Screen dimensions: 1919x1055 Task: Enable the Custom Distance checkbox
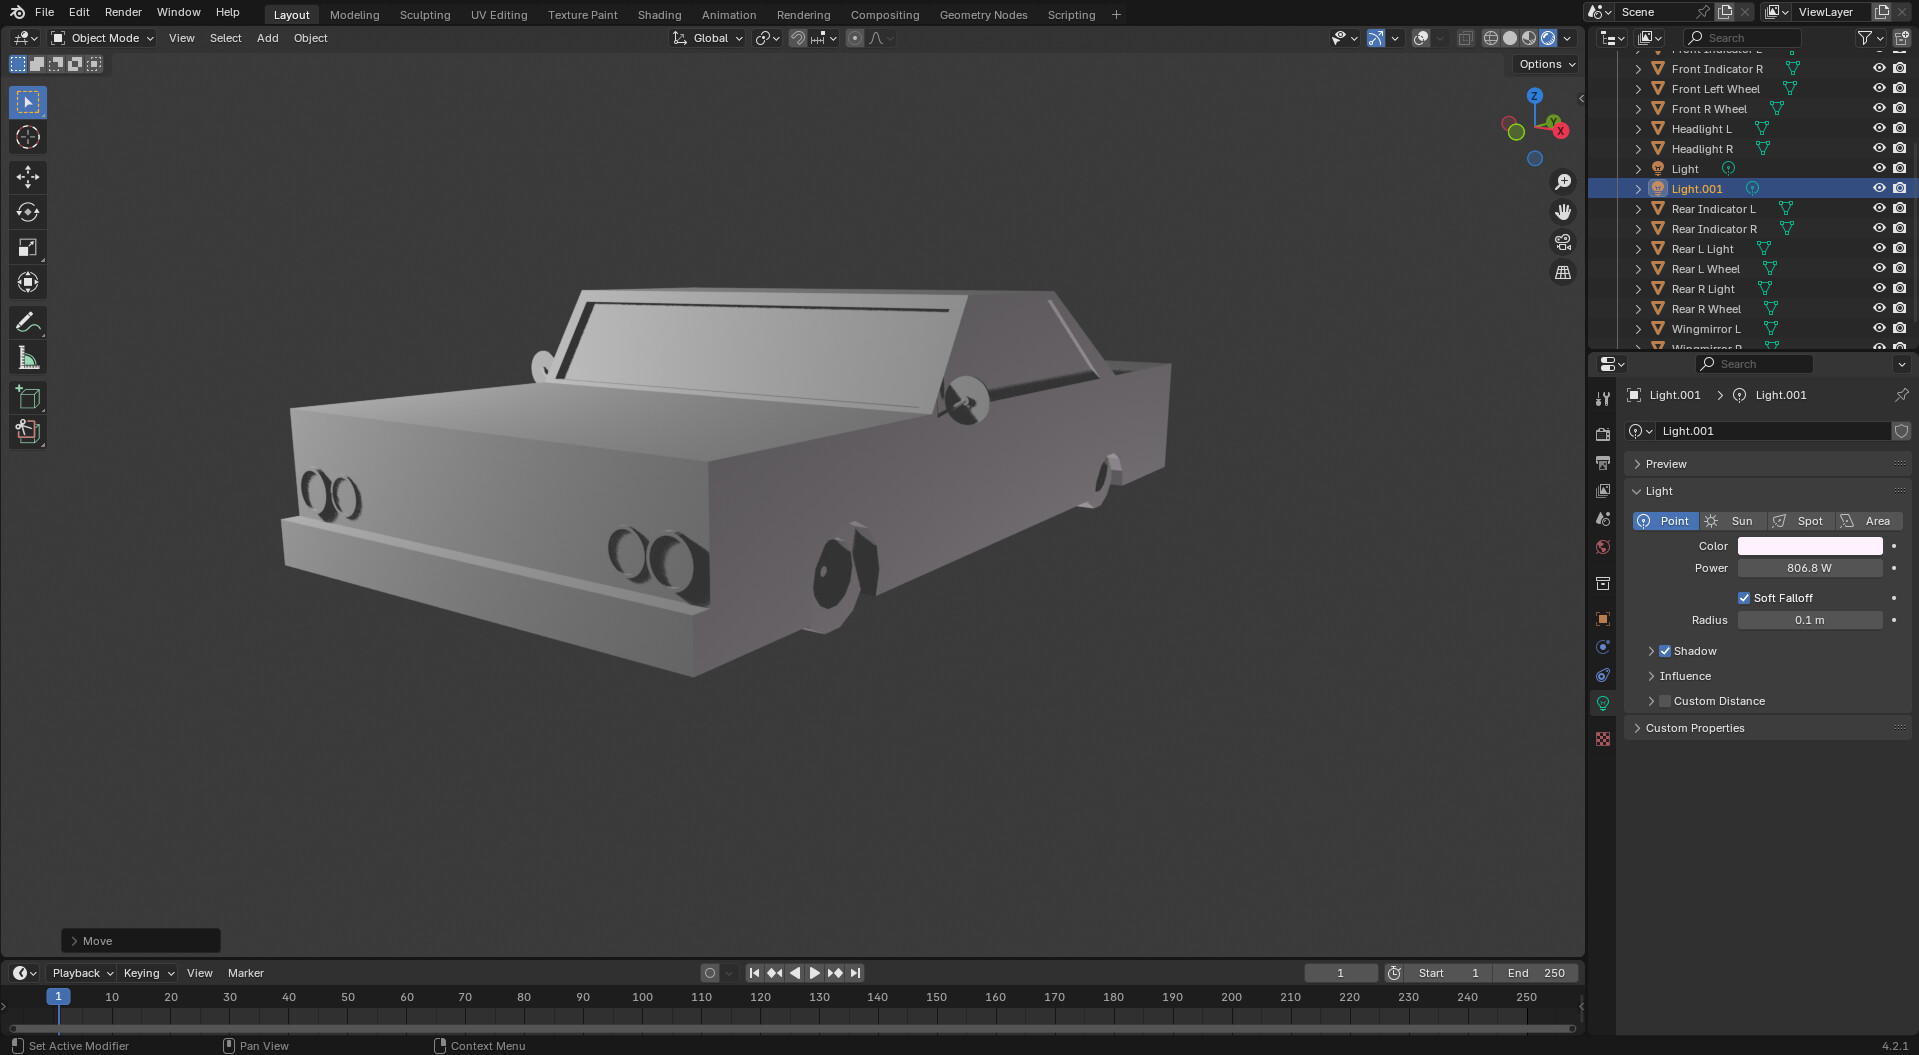[x=1666, y=700]
